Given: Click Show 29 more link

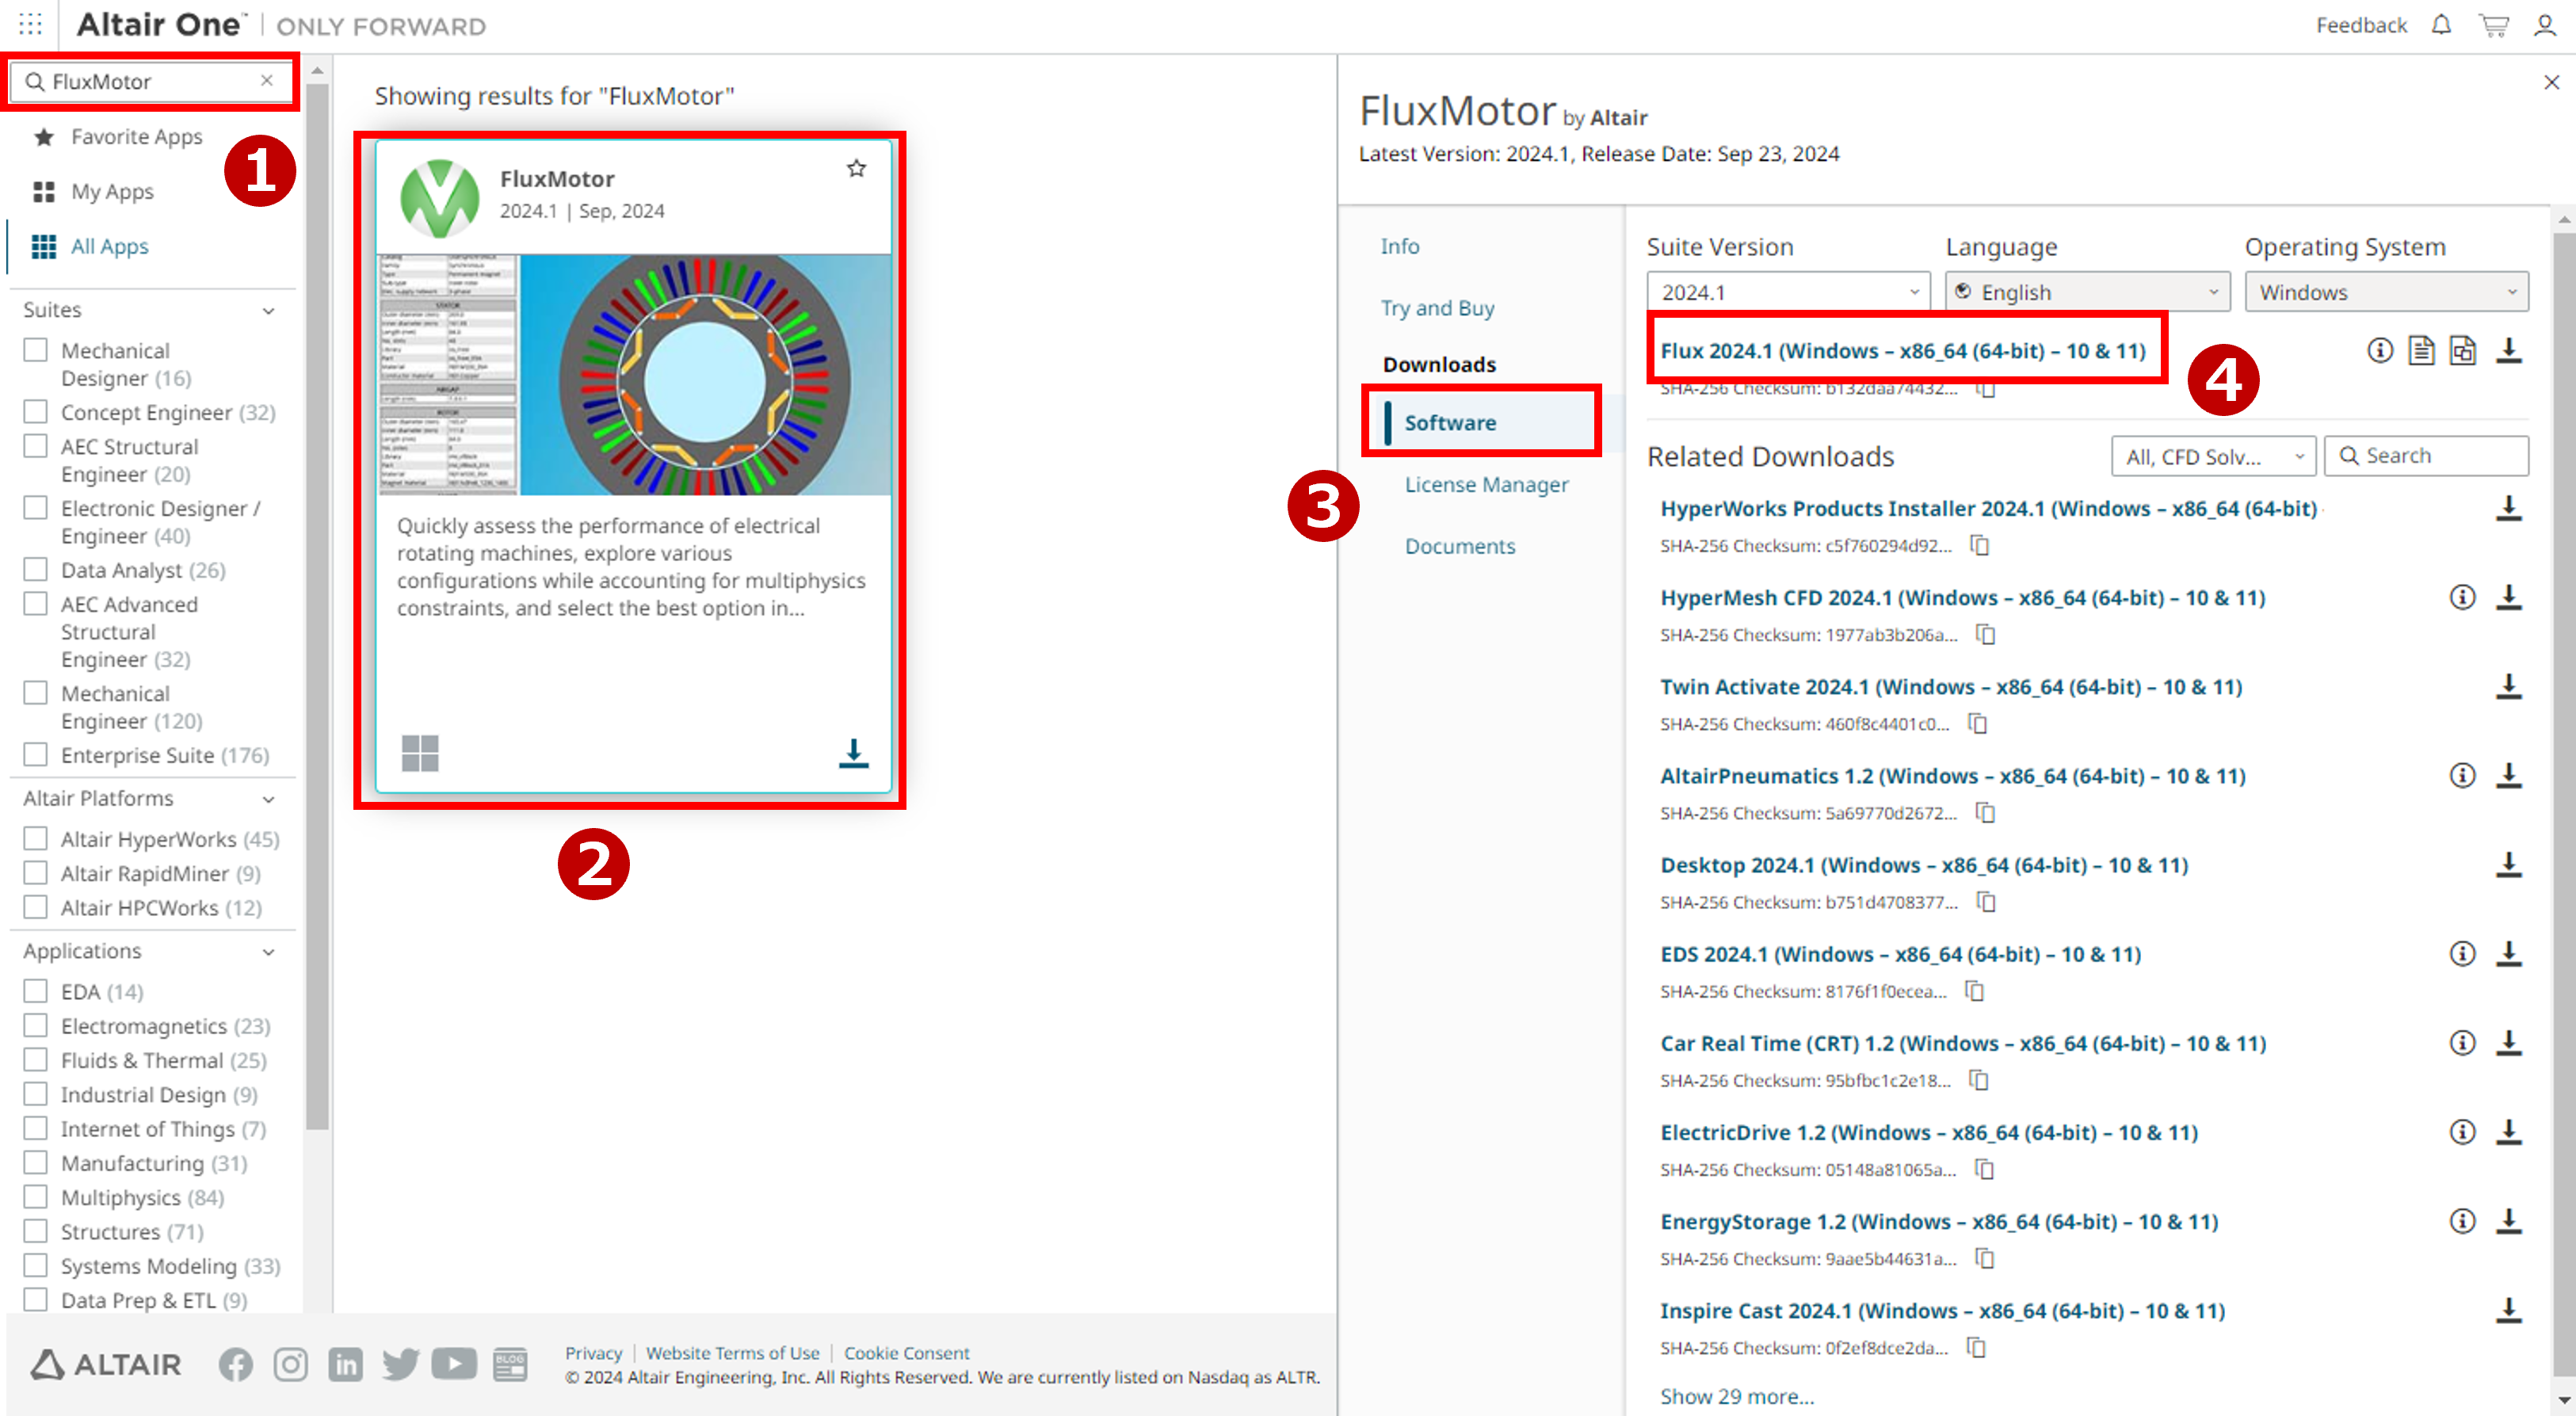Looking at the screenshot, I should pos(1737,1396).
